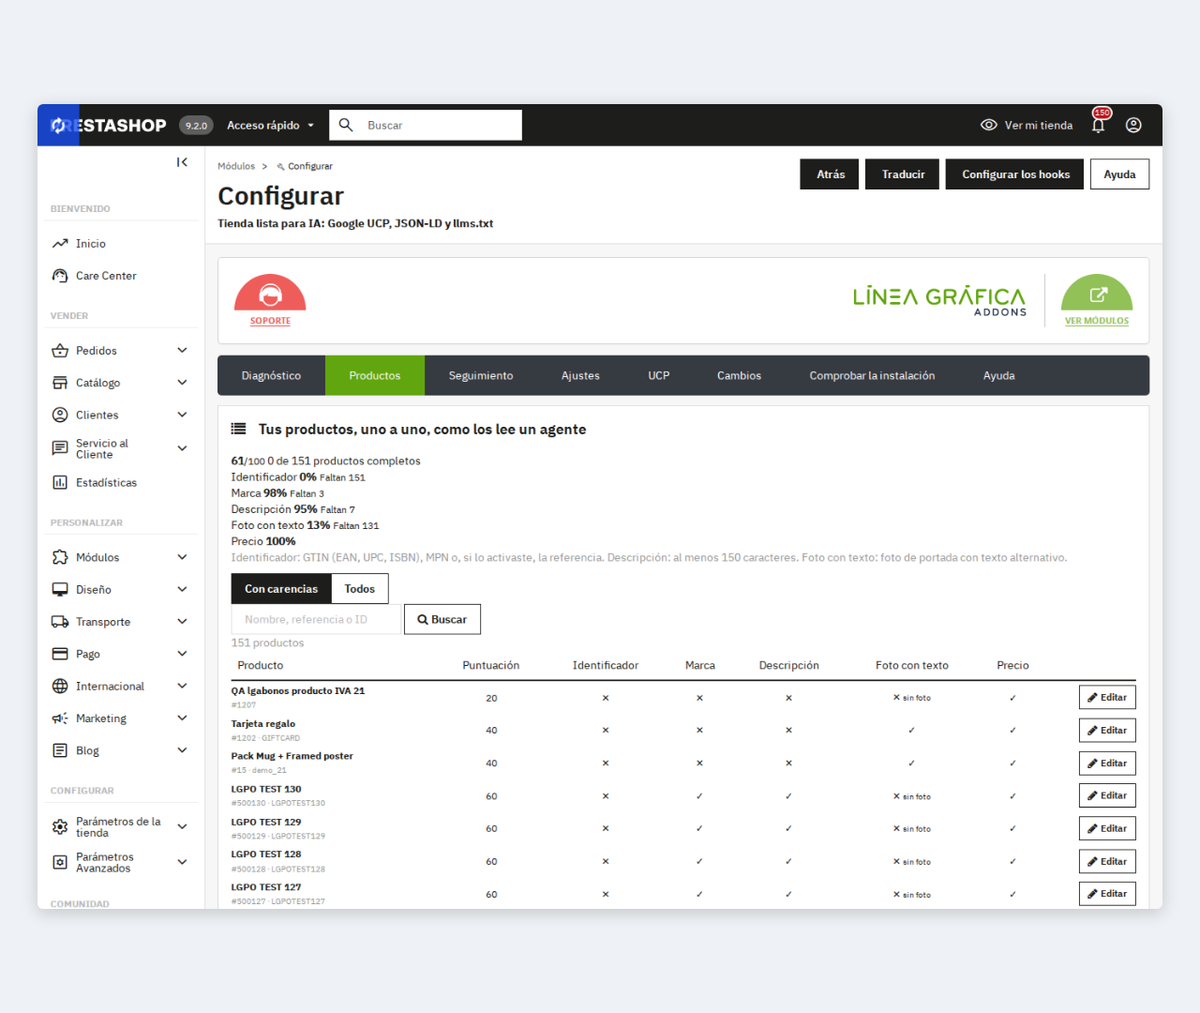Open Estadísticas in the sidebar
This screenshot has height=1013, width=1200.
106,482
